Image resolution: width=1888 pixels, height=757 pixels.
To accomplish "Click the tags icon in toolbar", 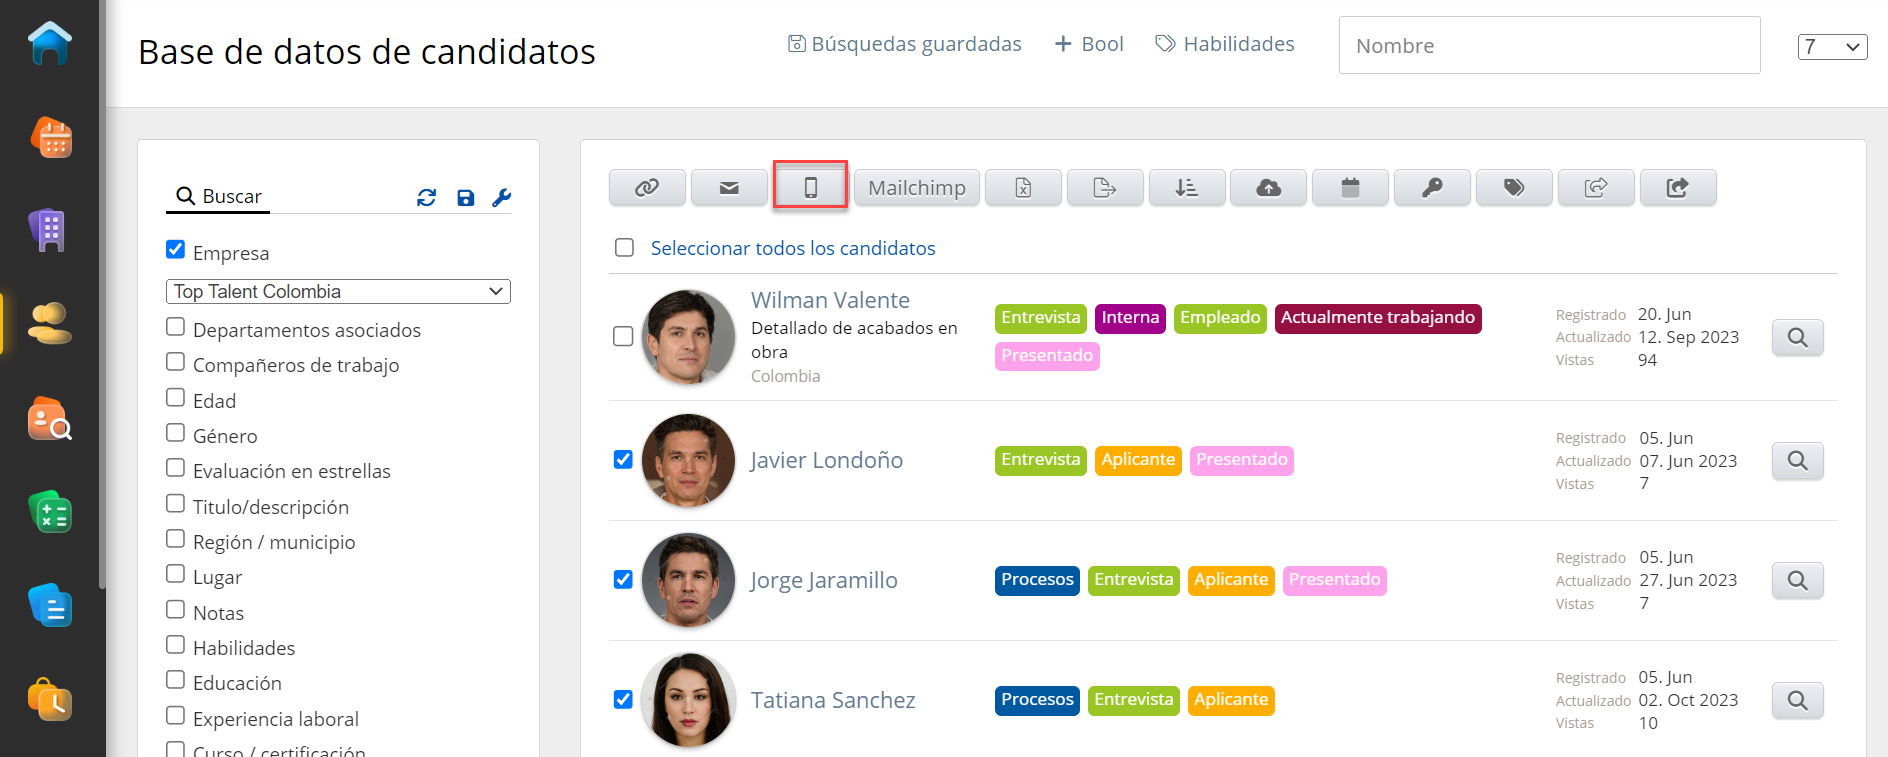I will click(x=1514, y=187).
